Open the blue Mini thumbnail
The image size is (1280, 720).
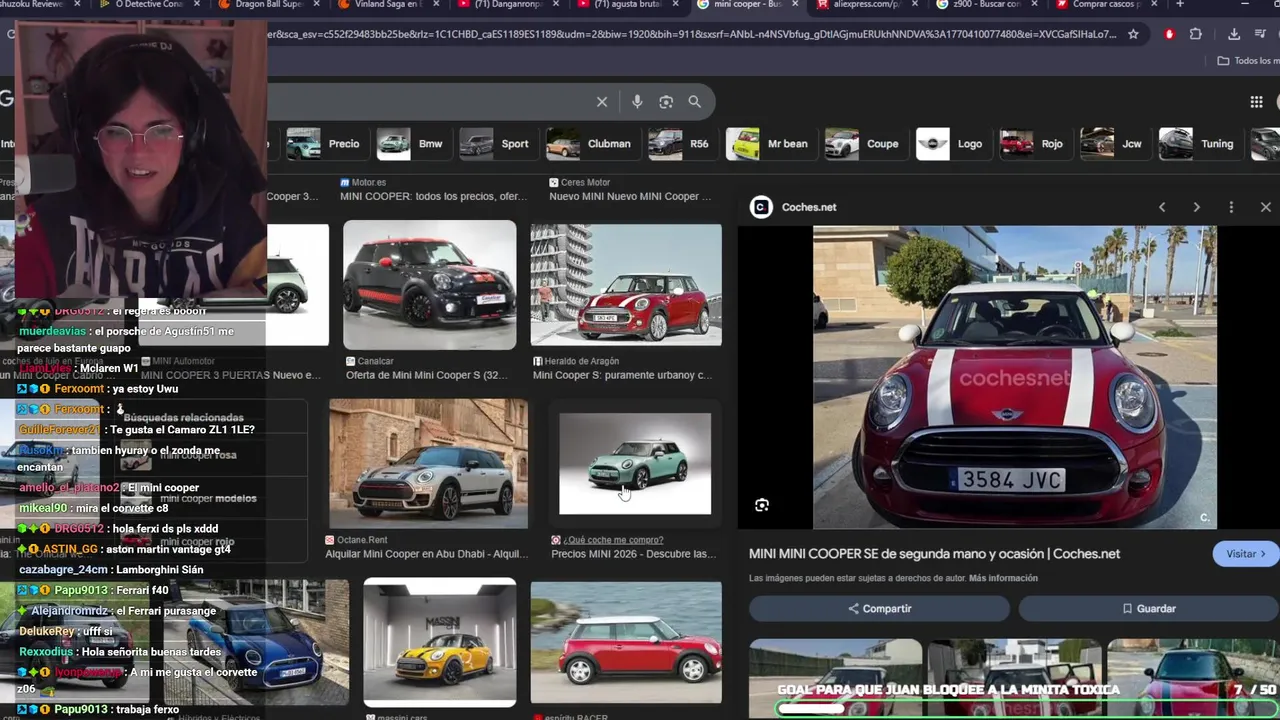click(x=256, y=643)
